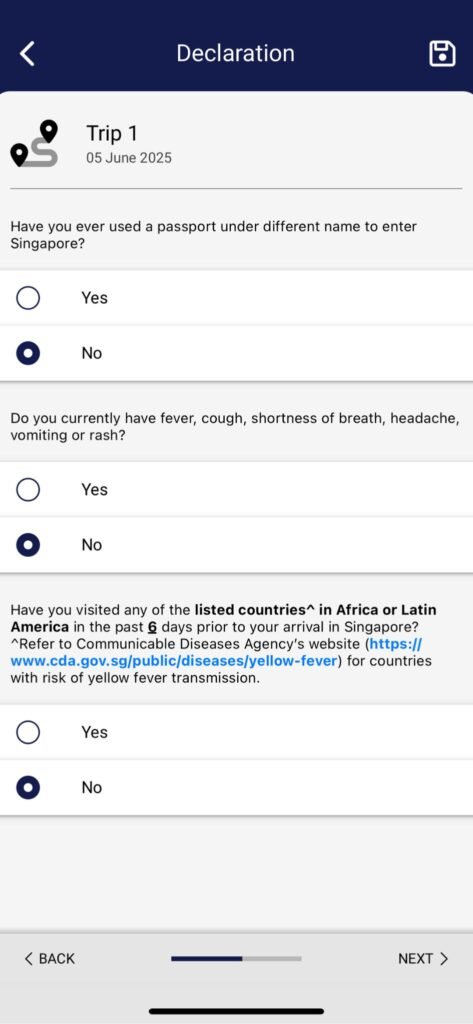Screen dimensions: 473x1024
Task: Tap the BACK button at bottom
Action: pyautogui.click(x=50, y=959)
